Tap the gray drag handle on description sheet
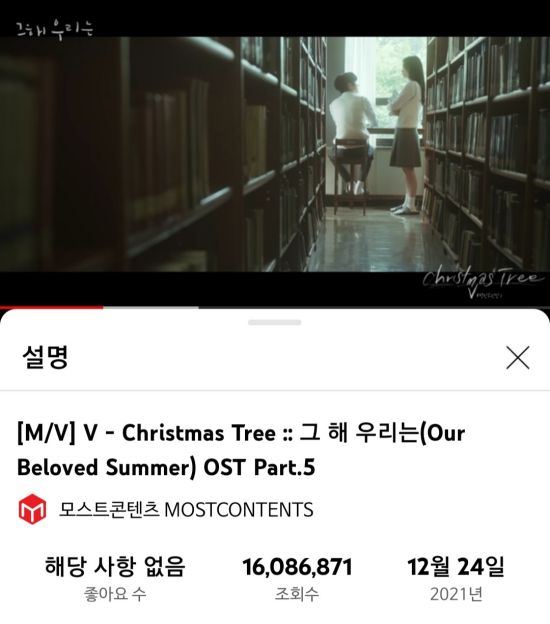This screenshot has width=550, height=624. [275, 322]
